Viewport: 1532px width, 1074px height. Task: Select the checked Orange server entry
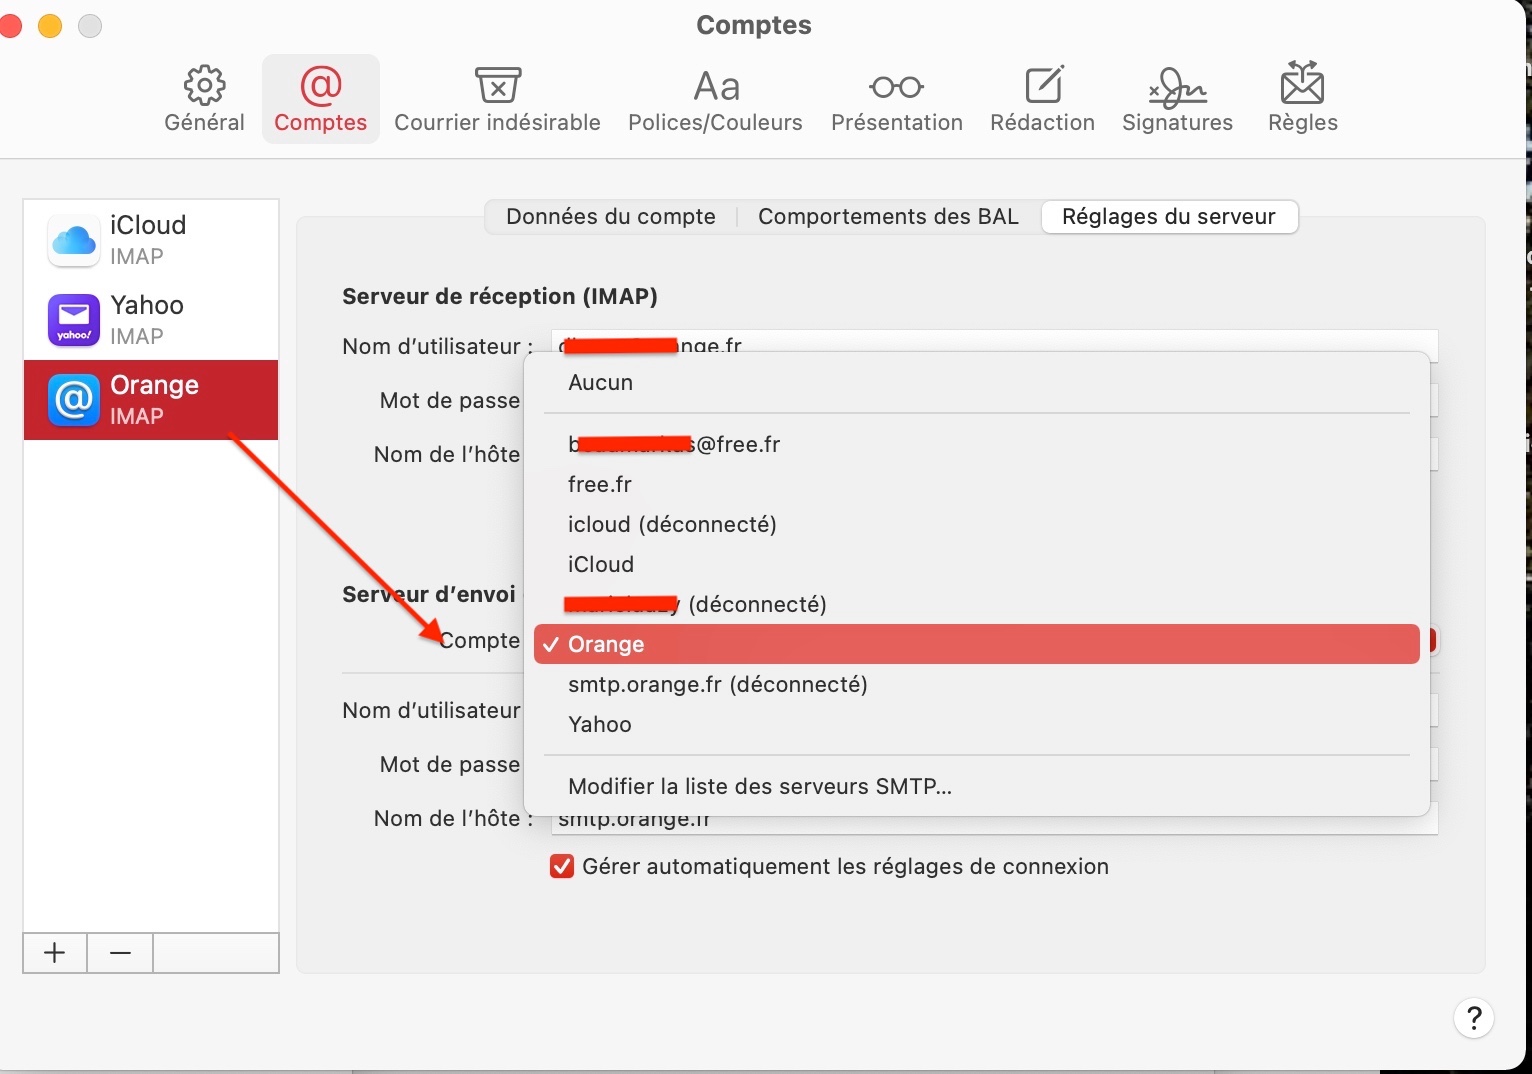click(977, 644)
